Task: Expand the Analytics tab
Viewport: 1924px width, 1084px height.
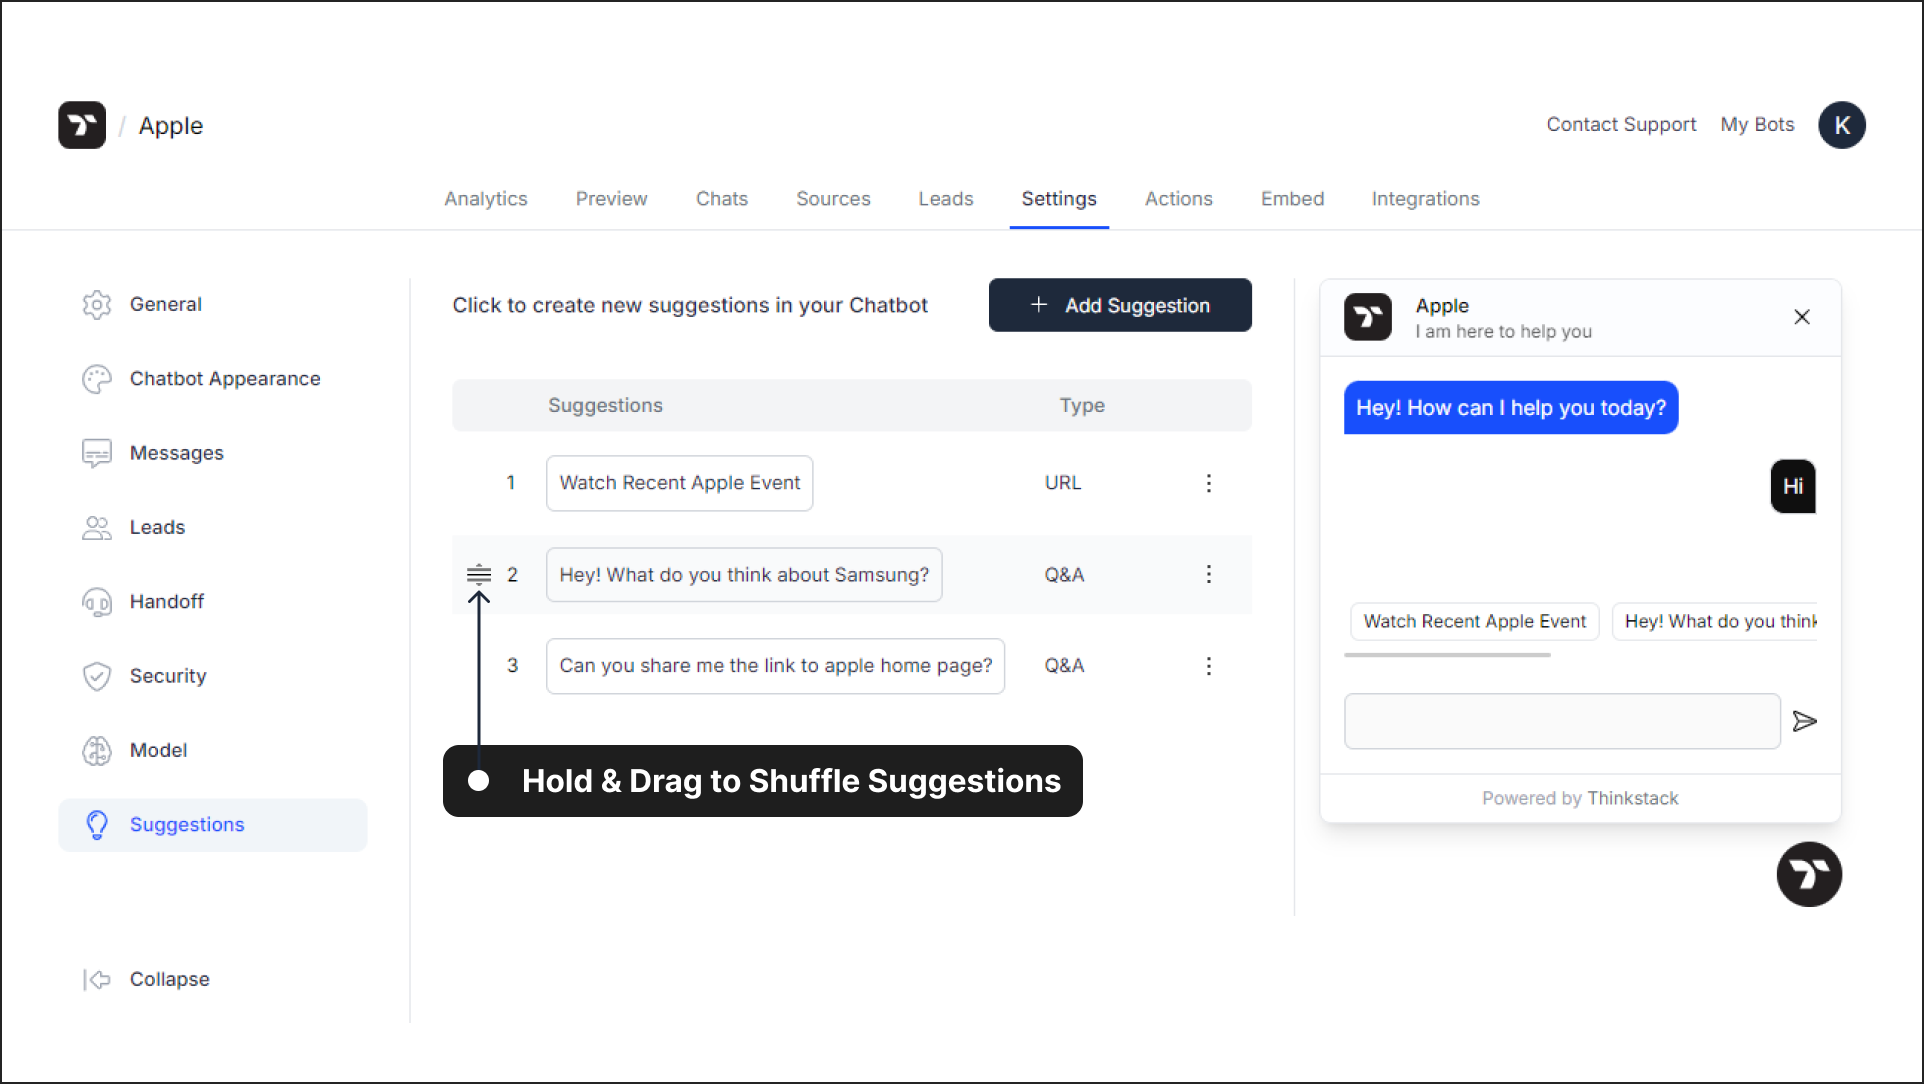Action: [x=485, y=198]
